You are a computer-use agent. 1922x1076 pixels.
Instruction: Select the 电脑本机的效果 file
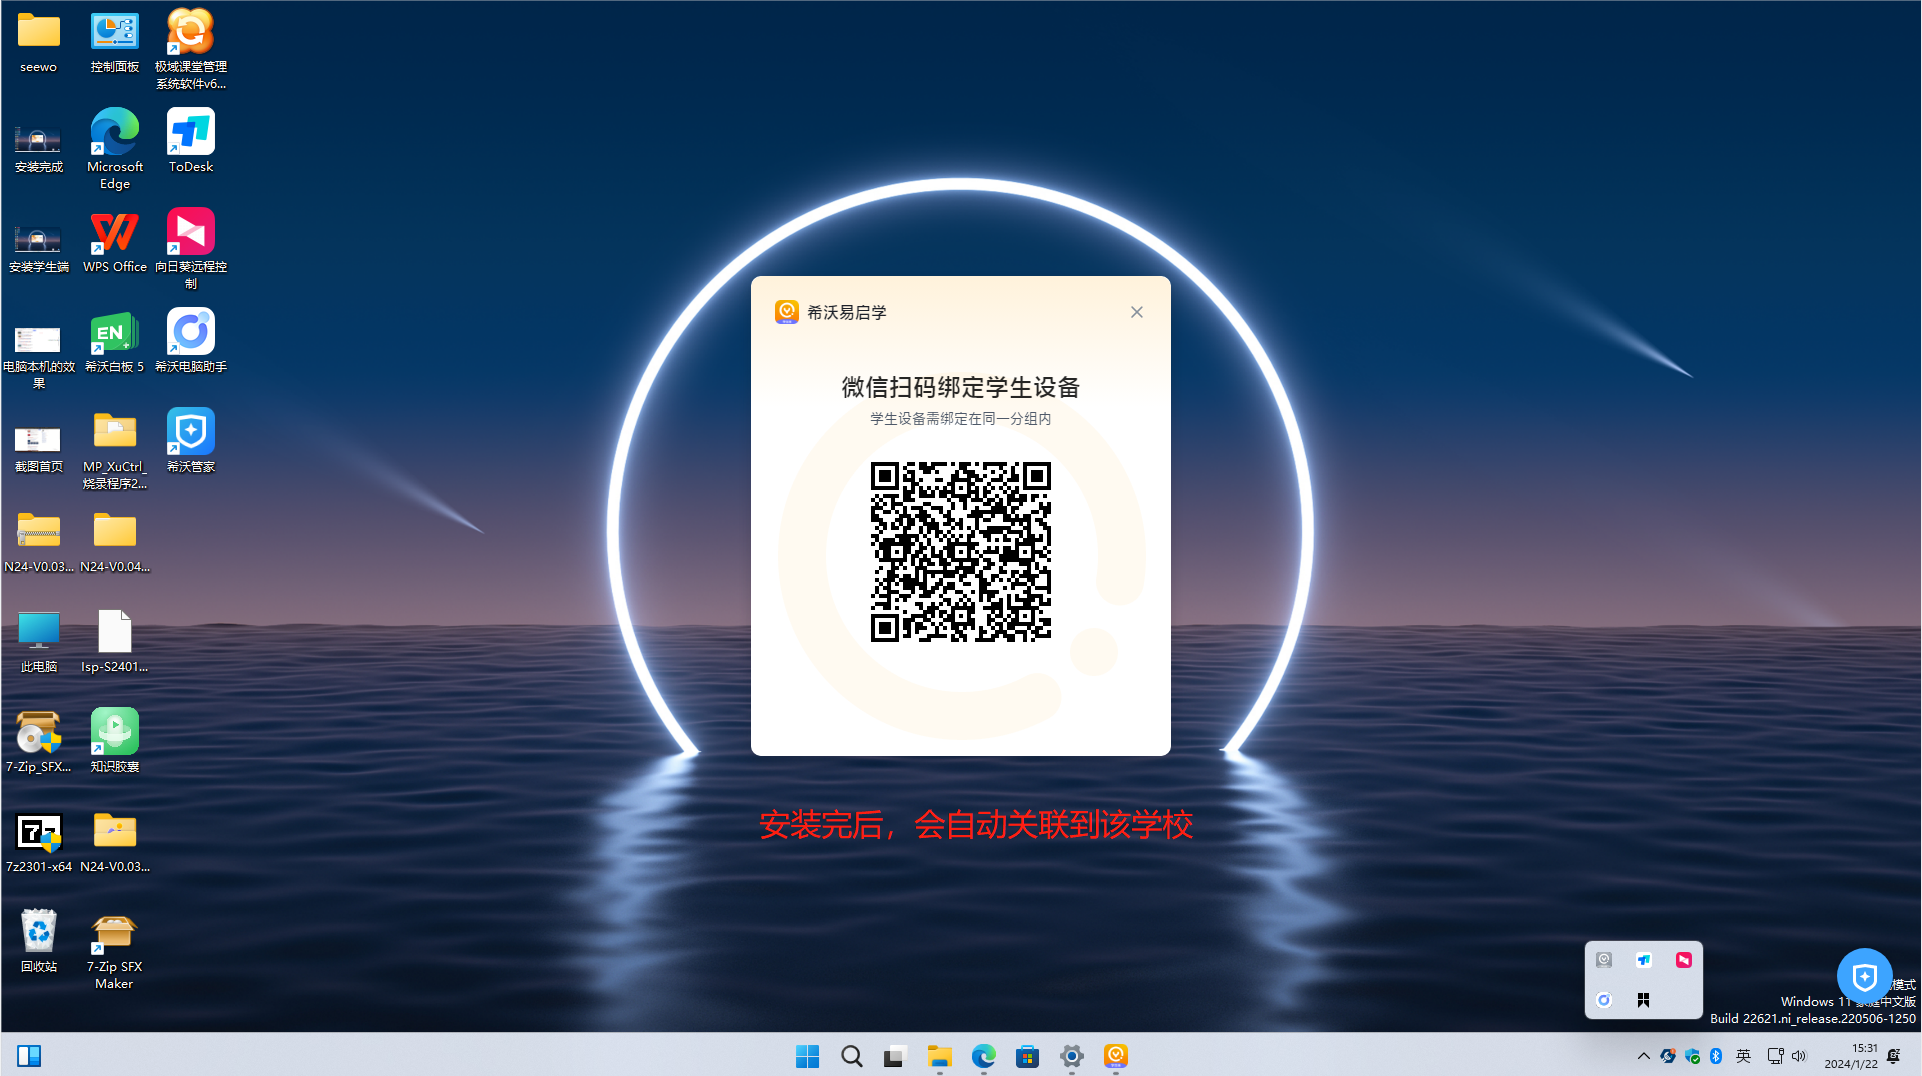[39, 356]
